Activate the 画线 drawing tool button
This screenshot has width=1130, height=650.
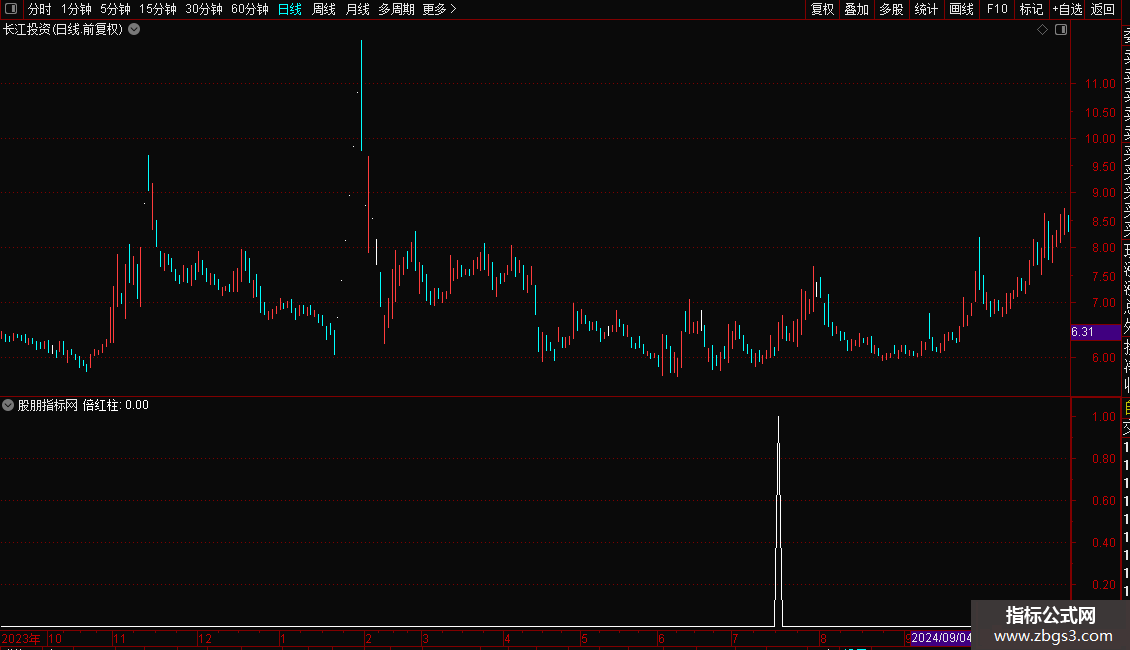pos(961,9)
